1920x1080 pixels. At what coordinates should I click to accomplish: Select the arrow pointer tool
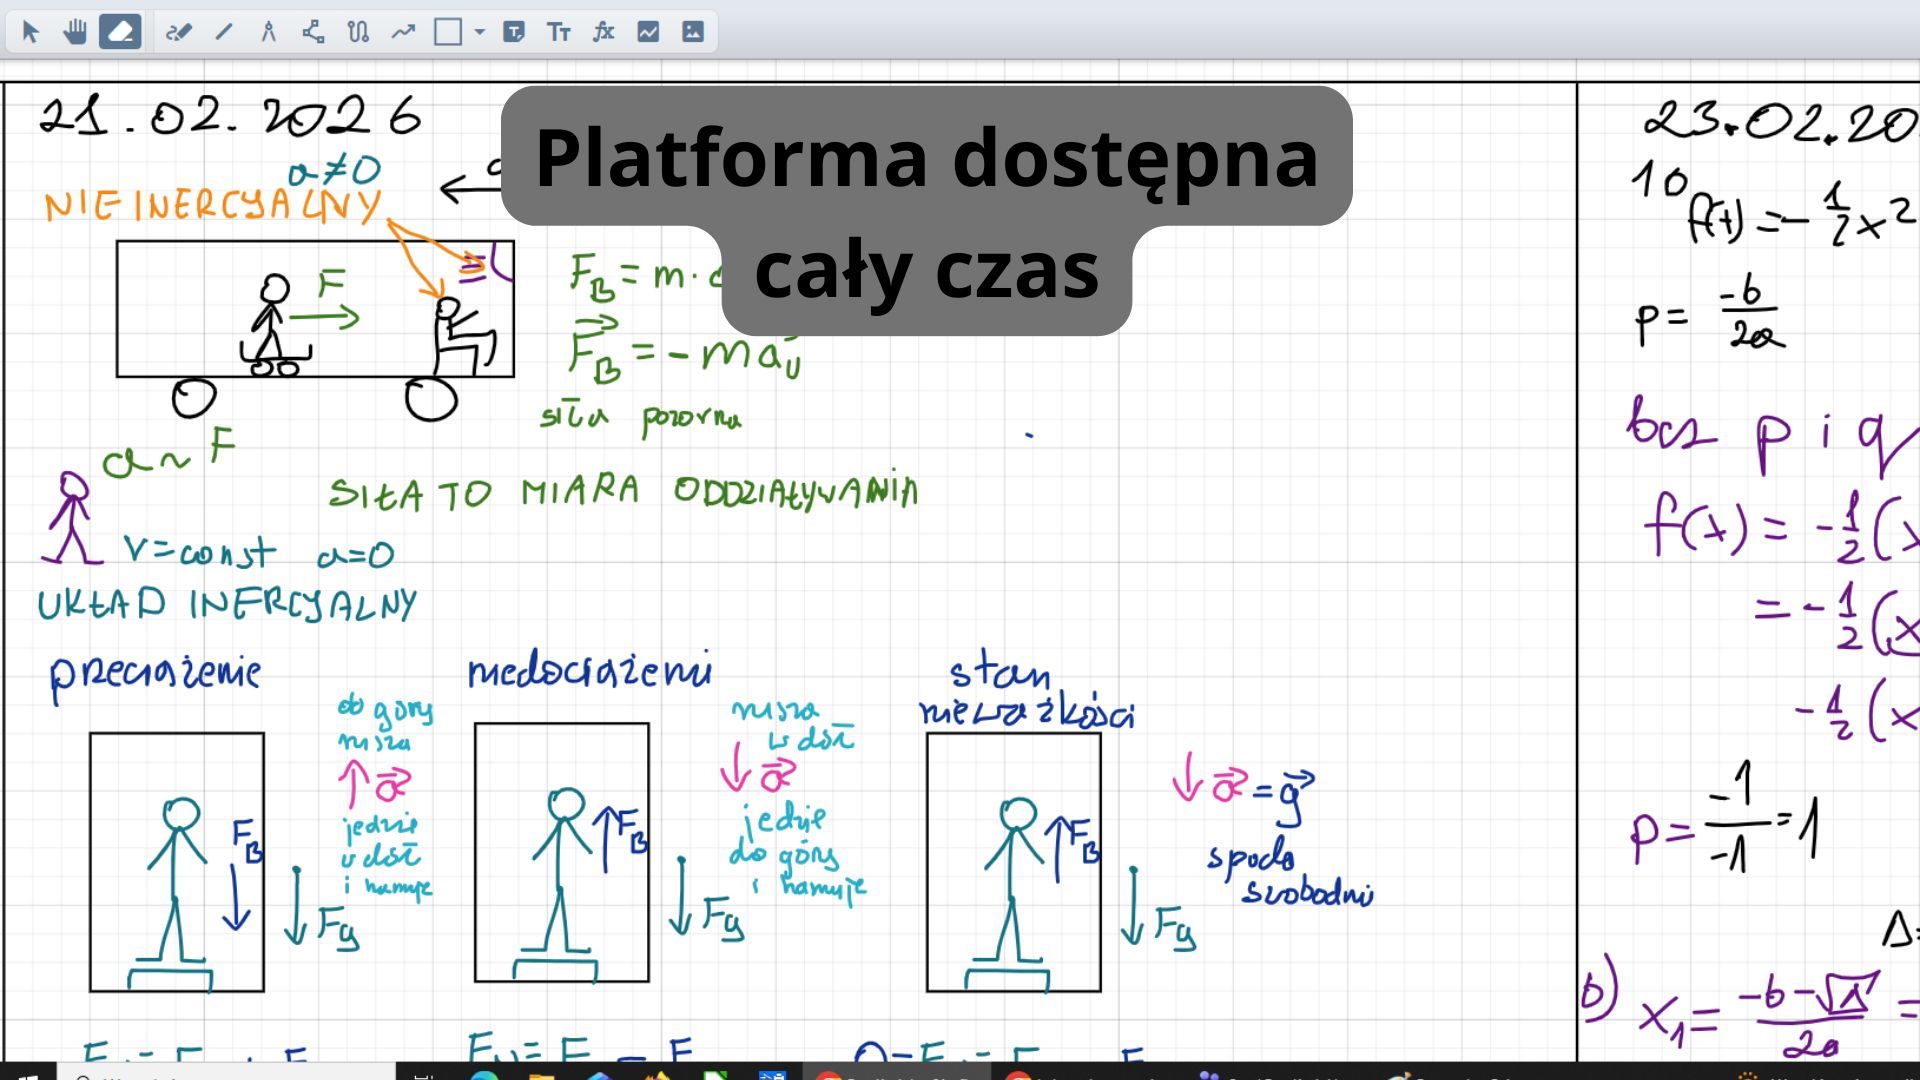[30, 32]
